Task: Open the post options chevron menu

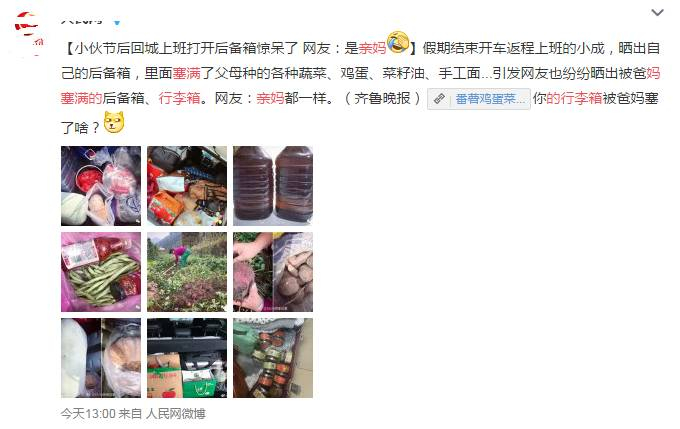Action: [x=657, y=13]
